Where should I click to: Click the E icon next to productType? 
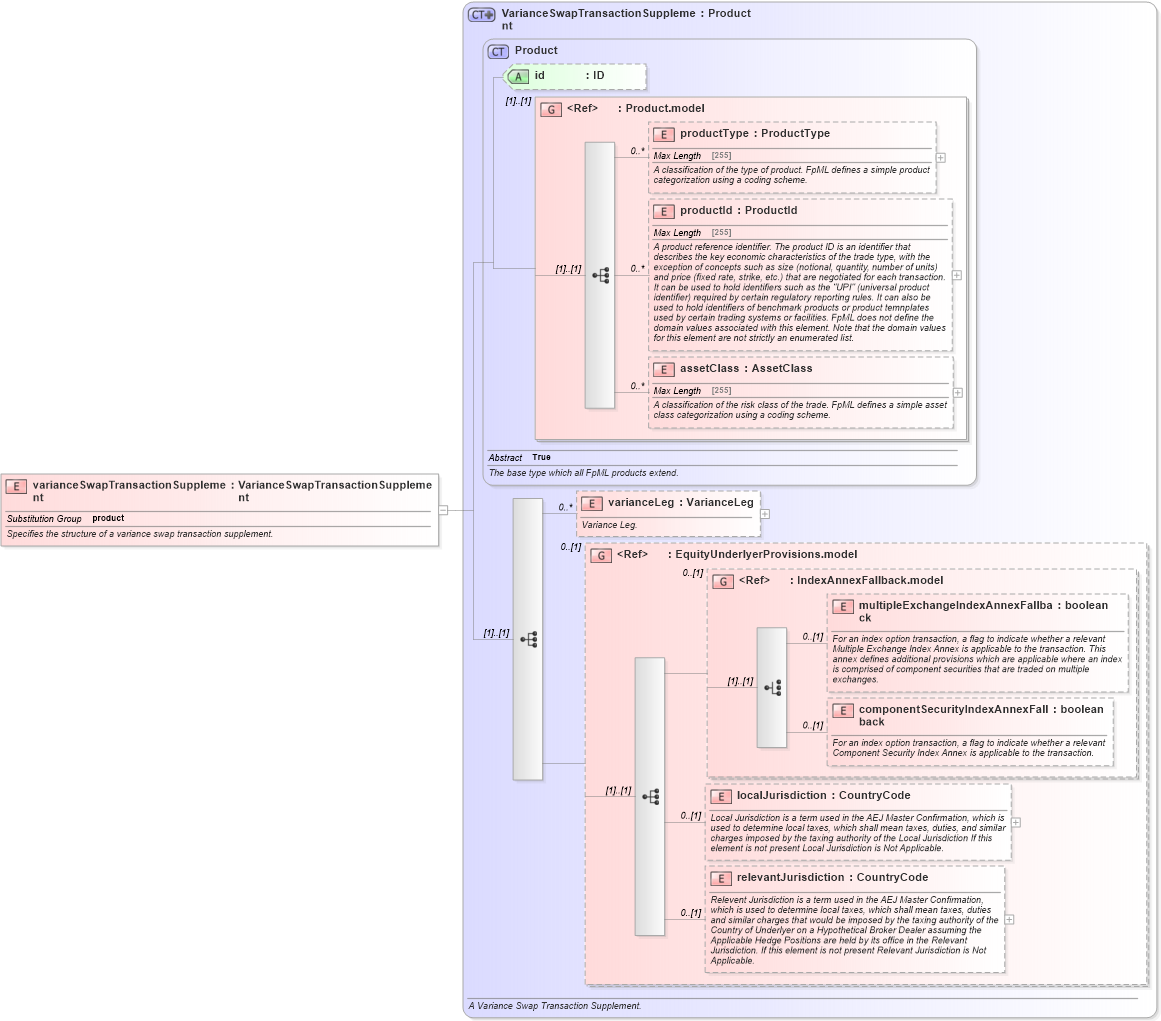click(x=663, y=135)
